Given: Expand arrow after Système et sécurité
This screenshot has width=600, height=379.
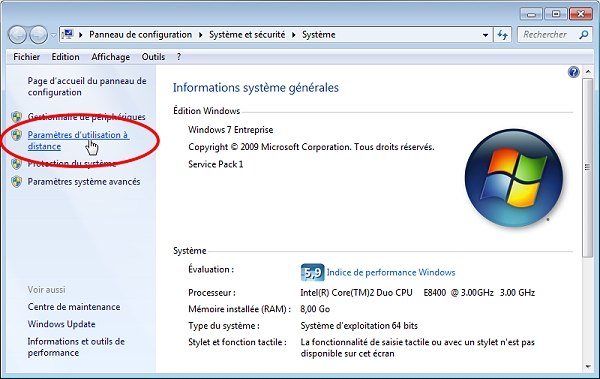Looking at the screenshot, I should pyautogui.click(x=294, y=35).
